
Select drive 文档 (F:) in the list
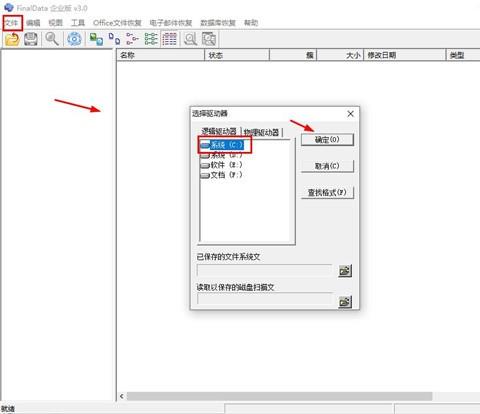click(x=221, y=175)
